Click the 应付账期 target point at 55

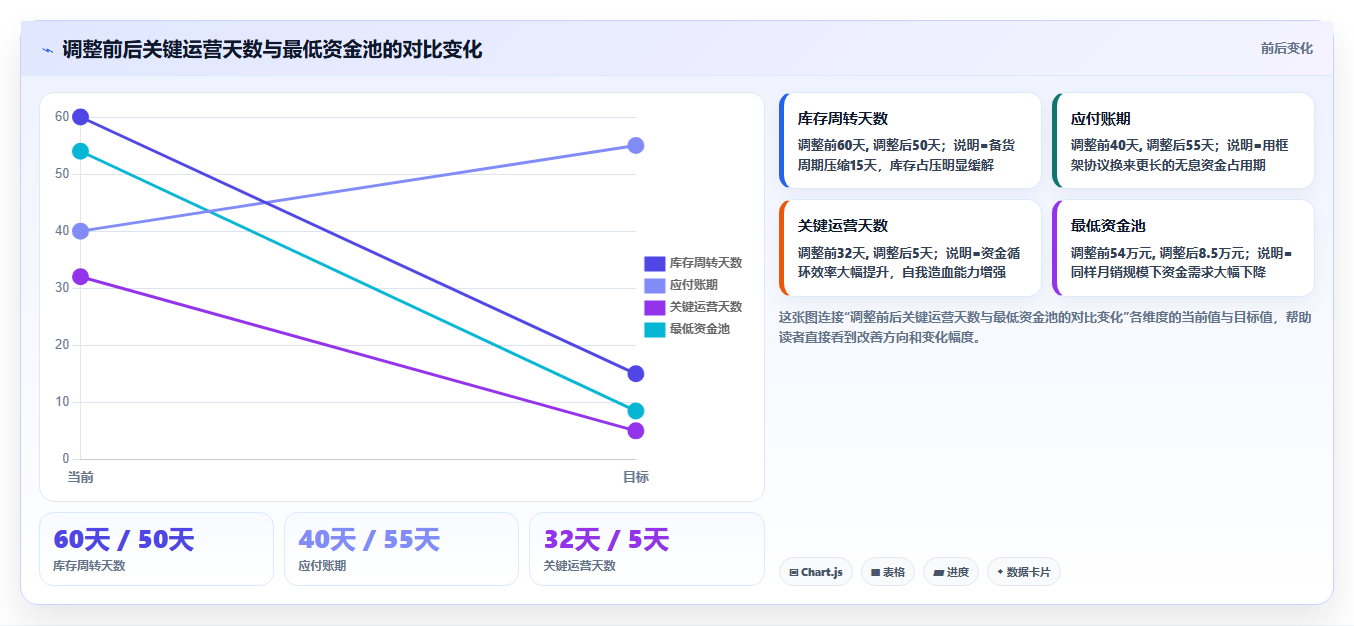click(636, 146)
